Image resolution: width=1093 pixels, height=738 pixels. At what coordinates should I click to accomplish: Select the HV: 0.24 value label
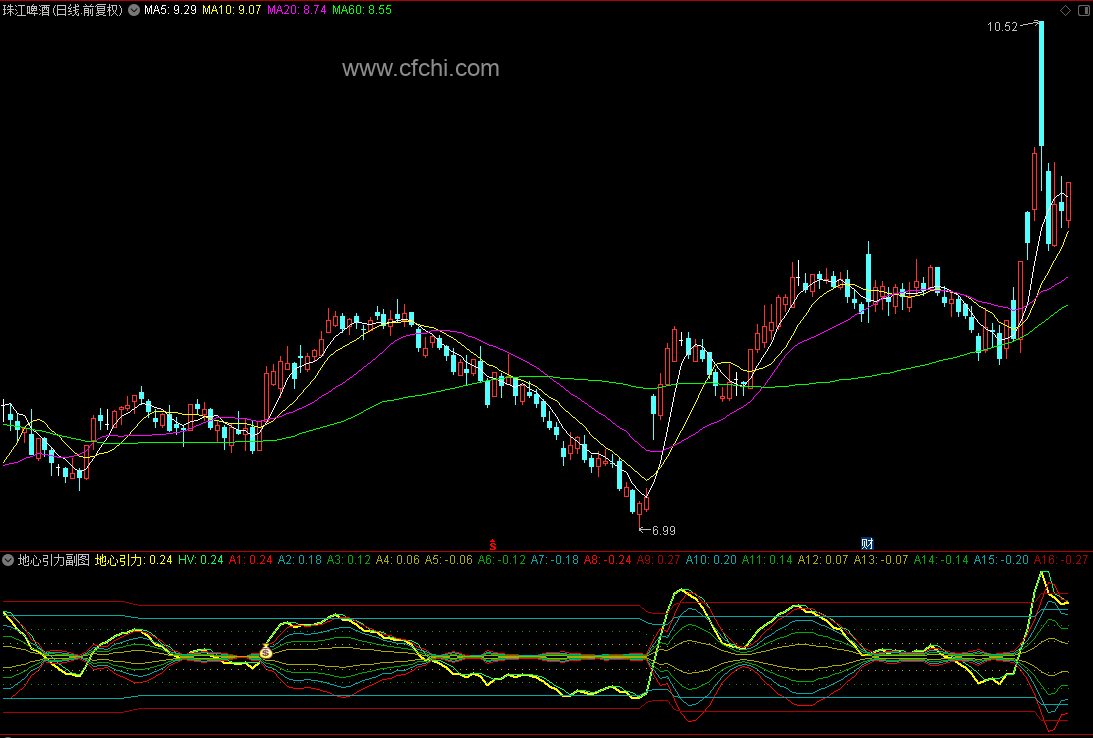[201, 560]
